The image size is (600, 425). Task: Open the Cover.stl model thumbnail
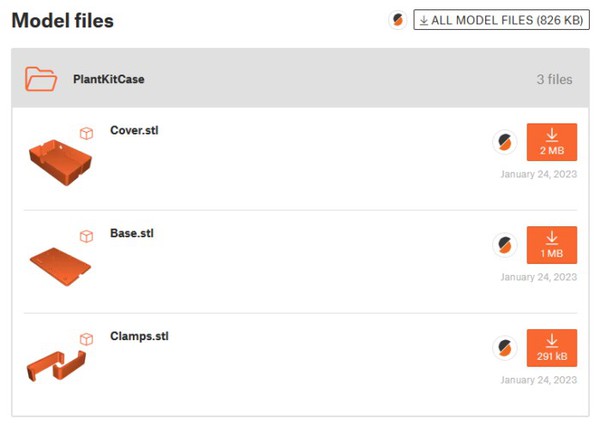tap(59, 154)
